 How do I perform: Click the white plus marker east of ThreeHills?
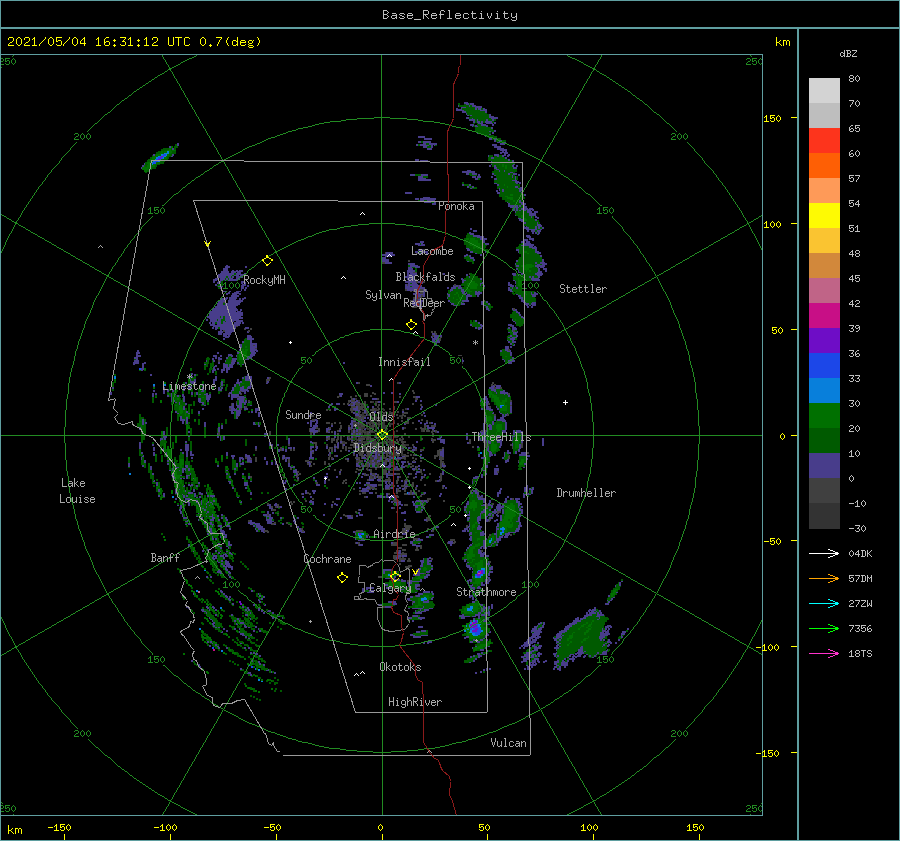[x=565, y=402]
